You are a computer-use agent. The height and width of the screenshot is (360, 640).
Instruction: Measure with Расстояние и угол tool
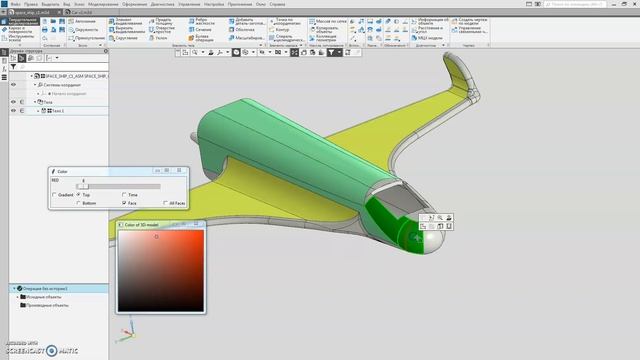427,30
